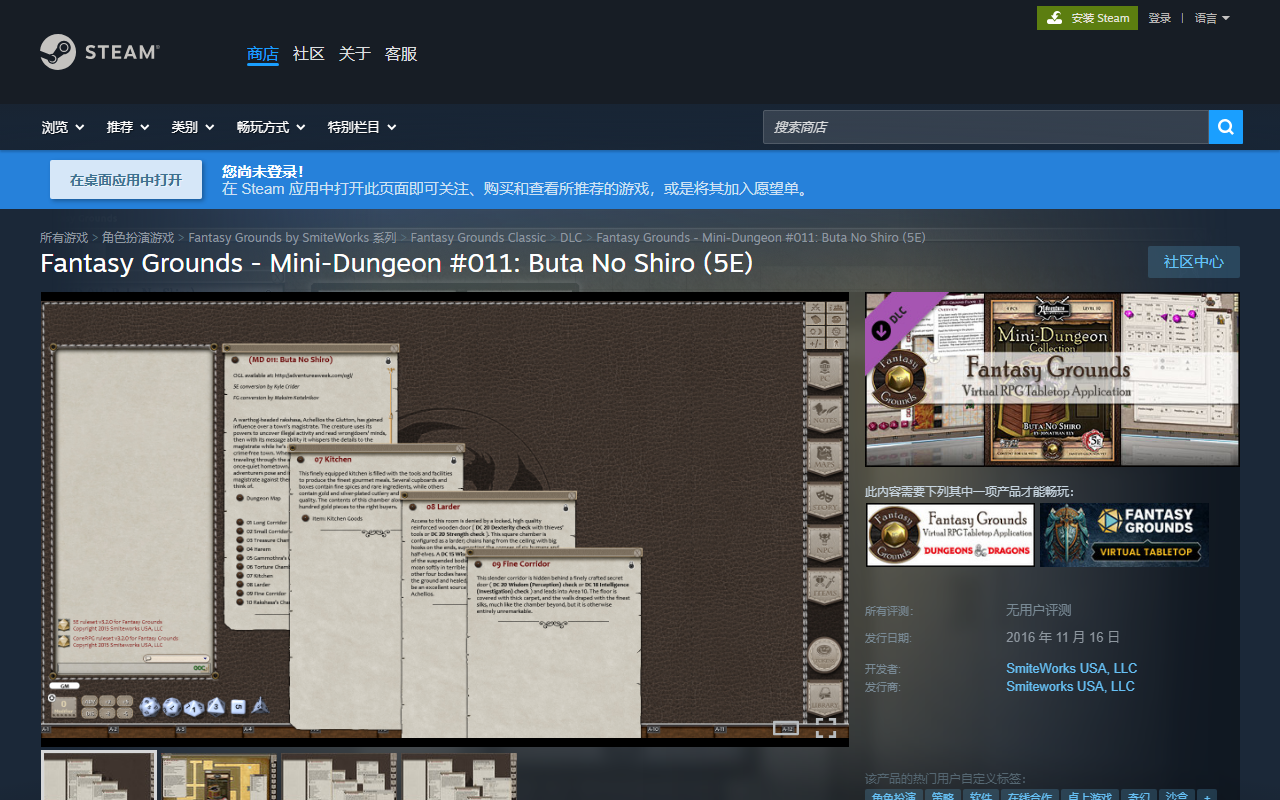Follow the 角色扮演游戏 breadcrumb link
The width and height of the screenshot is (1280, 800).
click(138, 238)
